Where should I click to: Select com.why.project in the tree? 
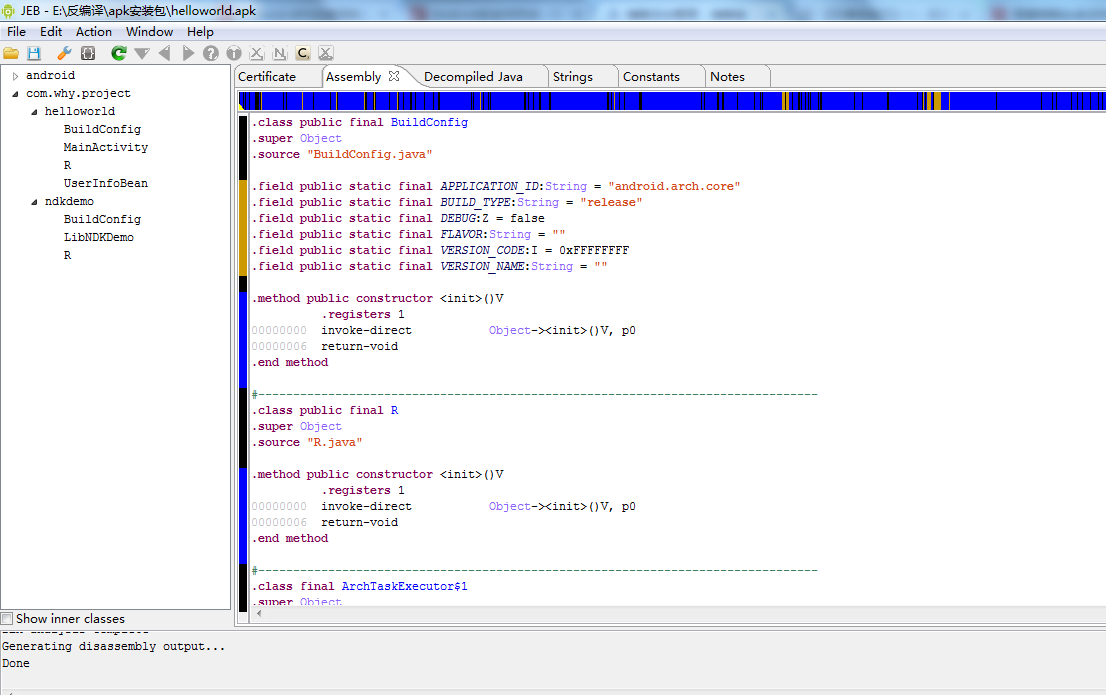[78, 94]
